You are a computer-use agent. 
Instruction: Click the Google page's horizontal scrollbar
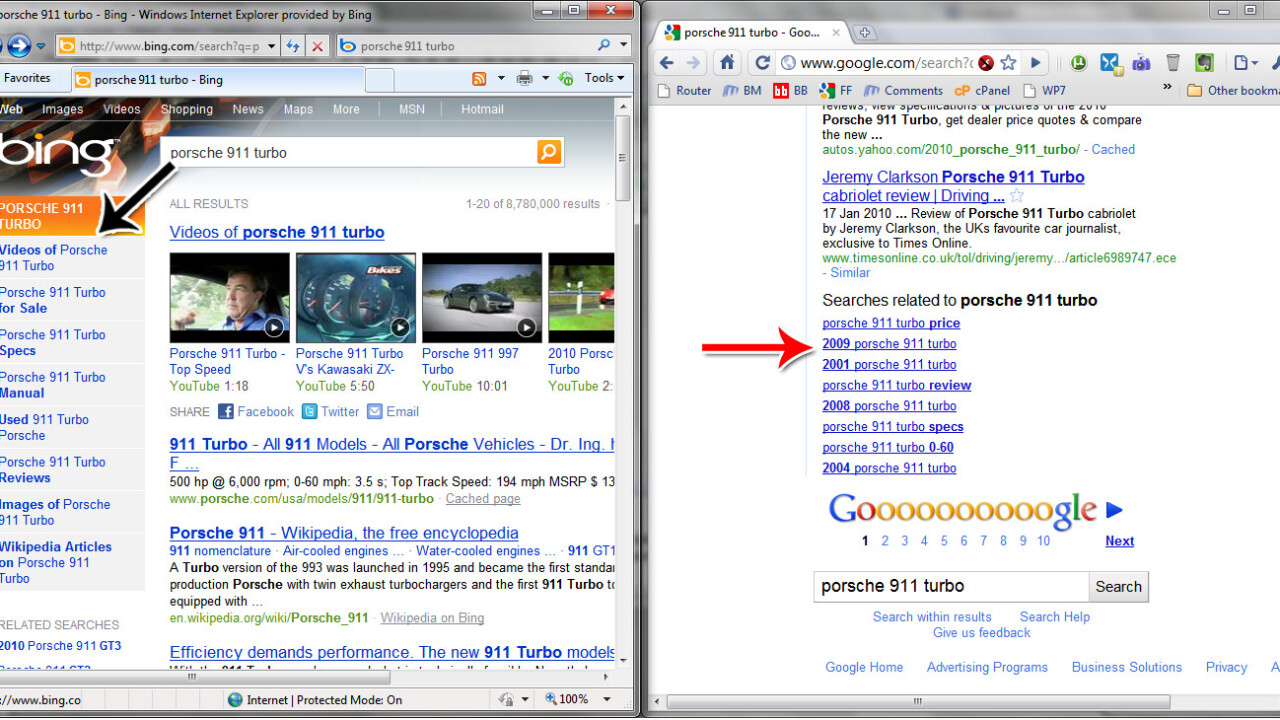917,701
